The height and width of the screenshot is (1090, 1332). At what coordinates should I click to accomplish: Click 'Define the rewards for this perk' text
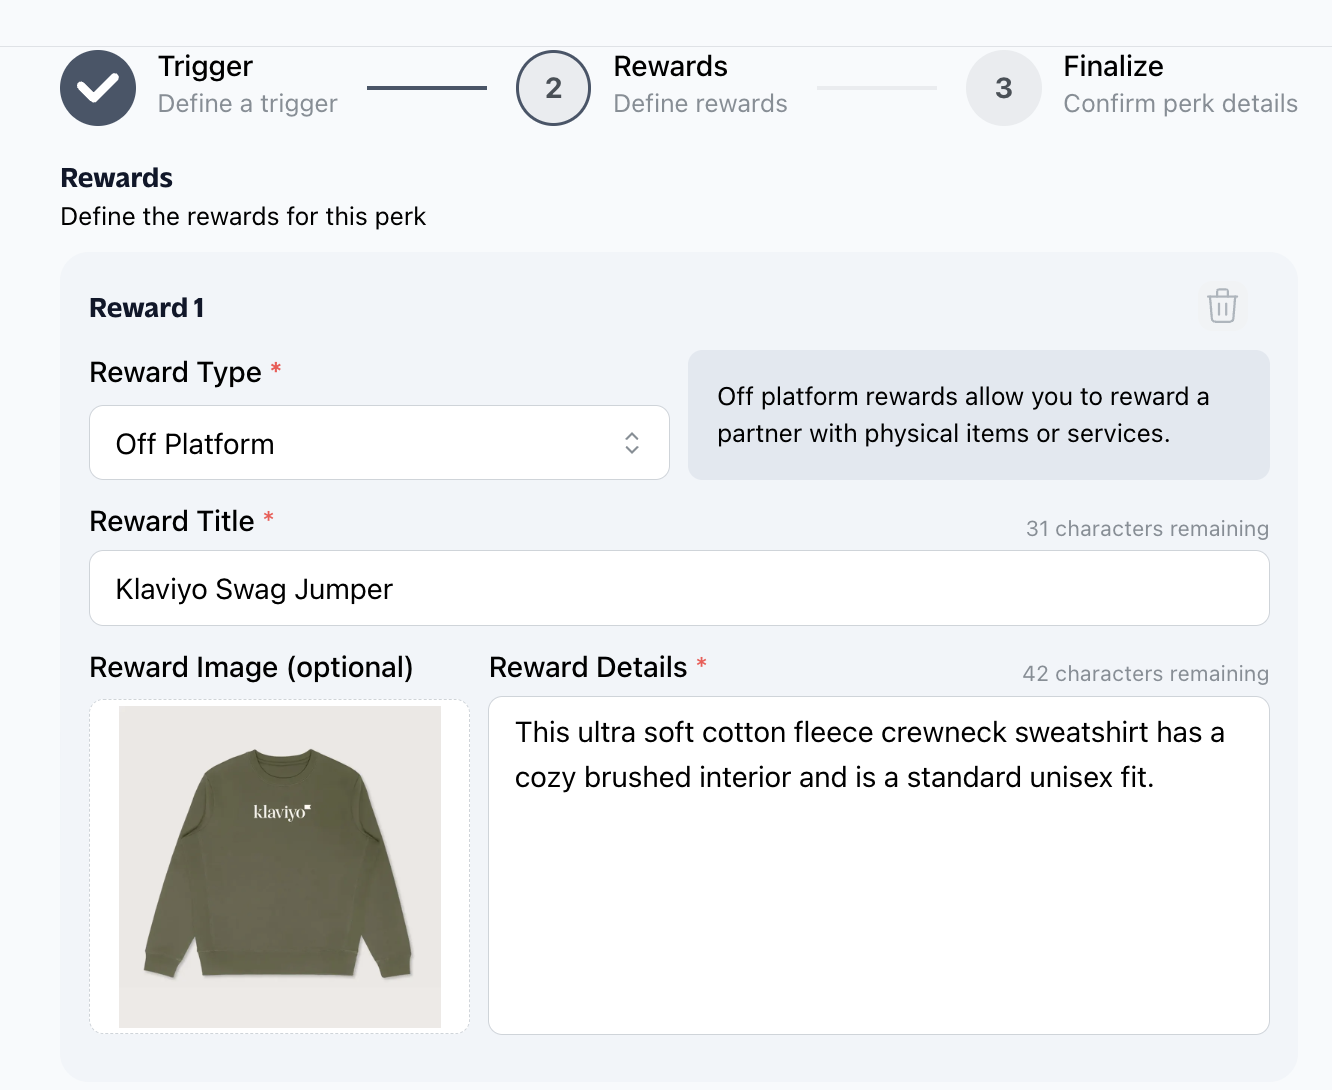pyautogui.click(x=243, y=217)
